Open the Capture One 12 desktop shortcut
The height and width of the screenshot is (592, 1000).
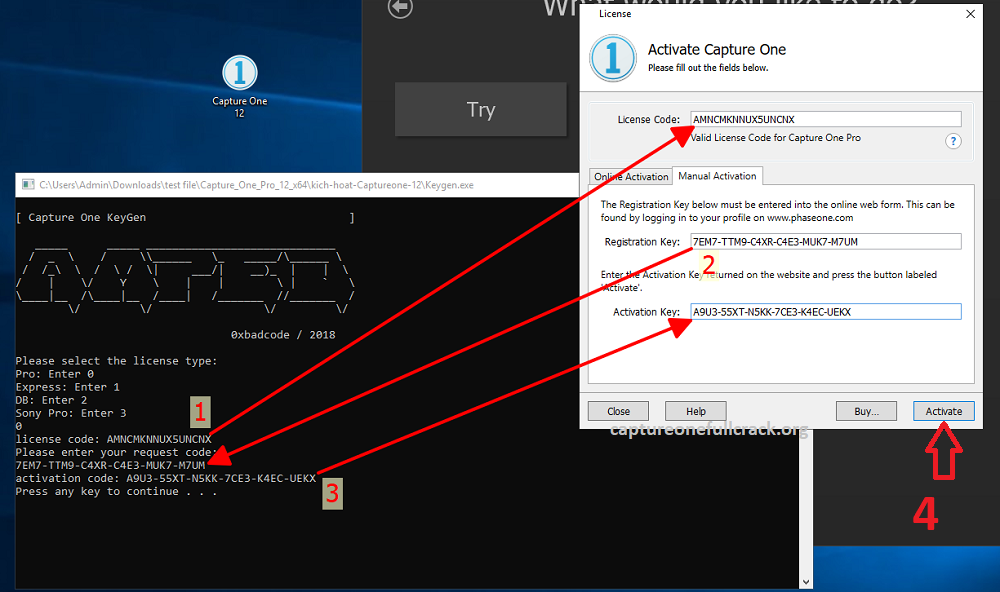point(240,87)
